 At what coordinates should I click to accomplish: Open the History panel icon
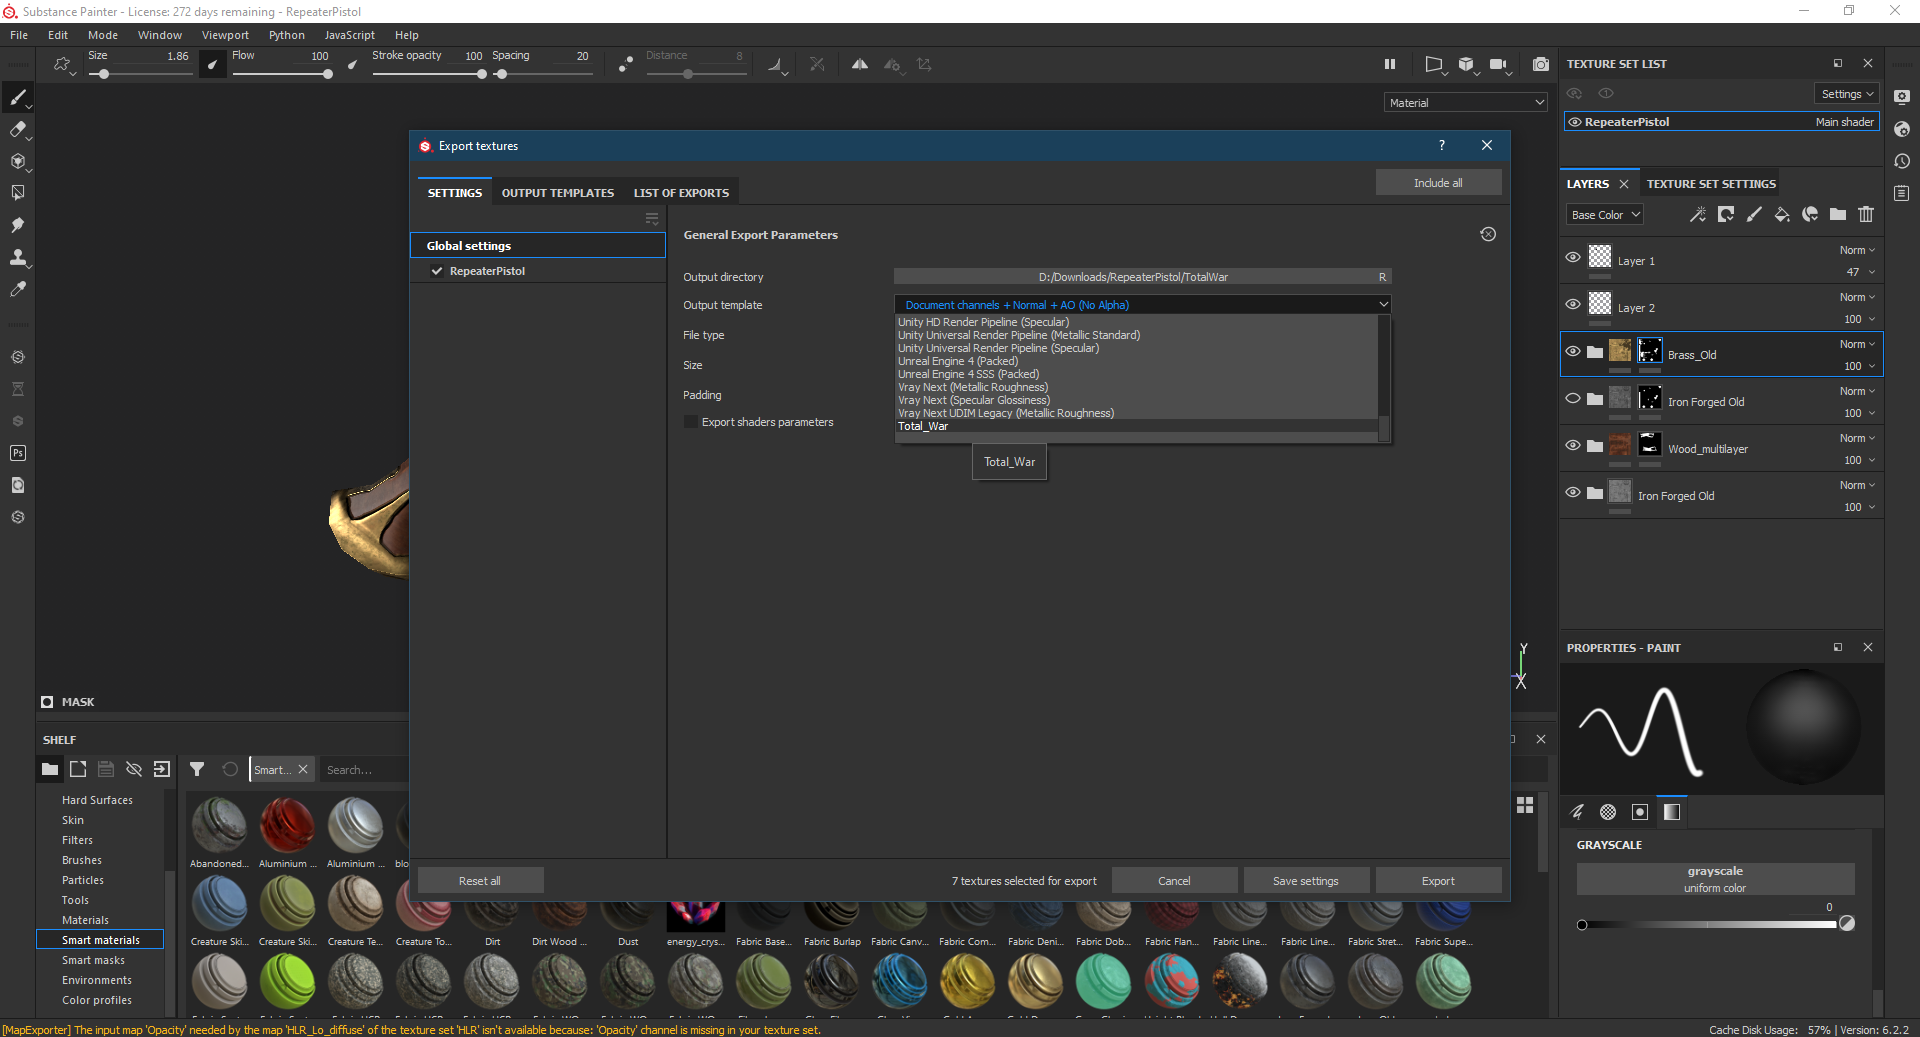coord(1902,161)
